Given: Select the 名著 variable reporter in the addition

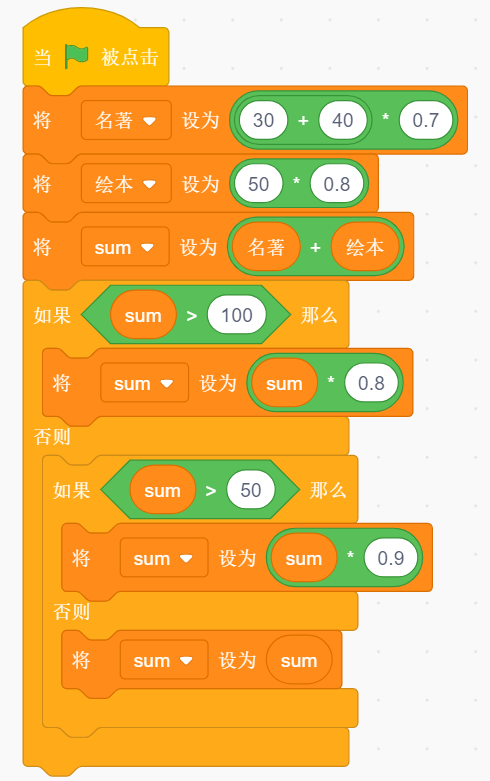Looking at the screenshot, I should click(x=266, y=247).
